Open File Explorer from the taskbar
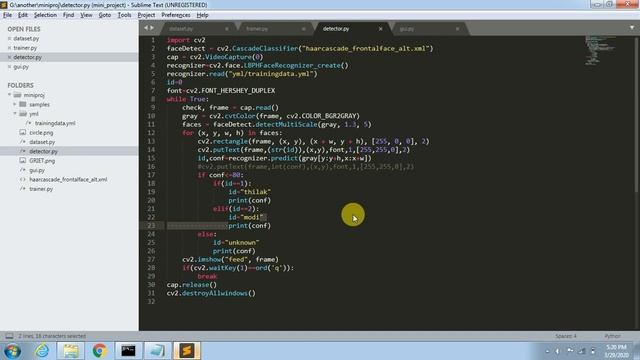 71,351
